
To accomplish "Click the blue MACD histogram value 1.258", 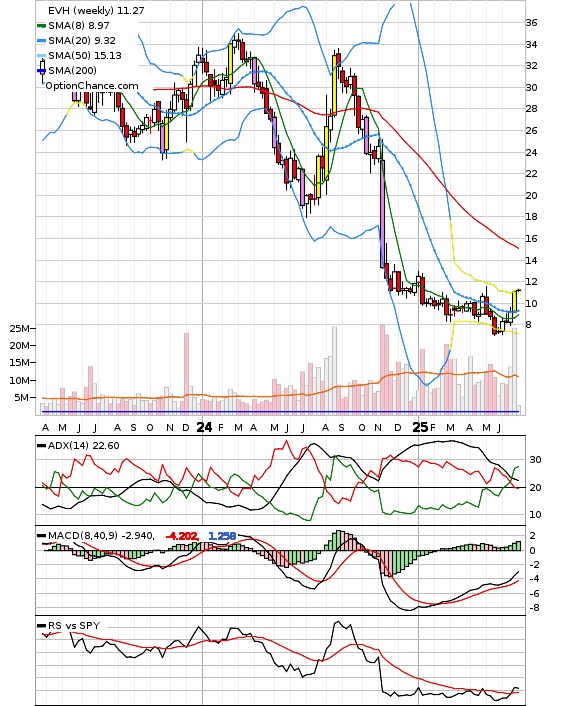I will point(222,536).
